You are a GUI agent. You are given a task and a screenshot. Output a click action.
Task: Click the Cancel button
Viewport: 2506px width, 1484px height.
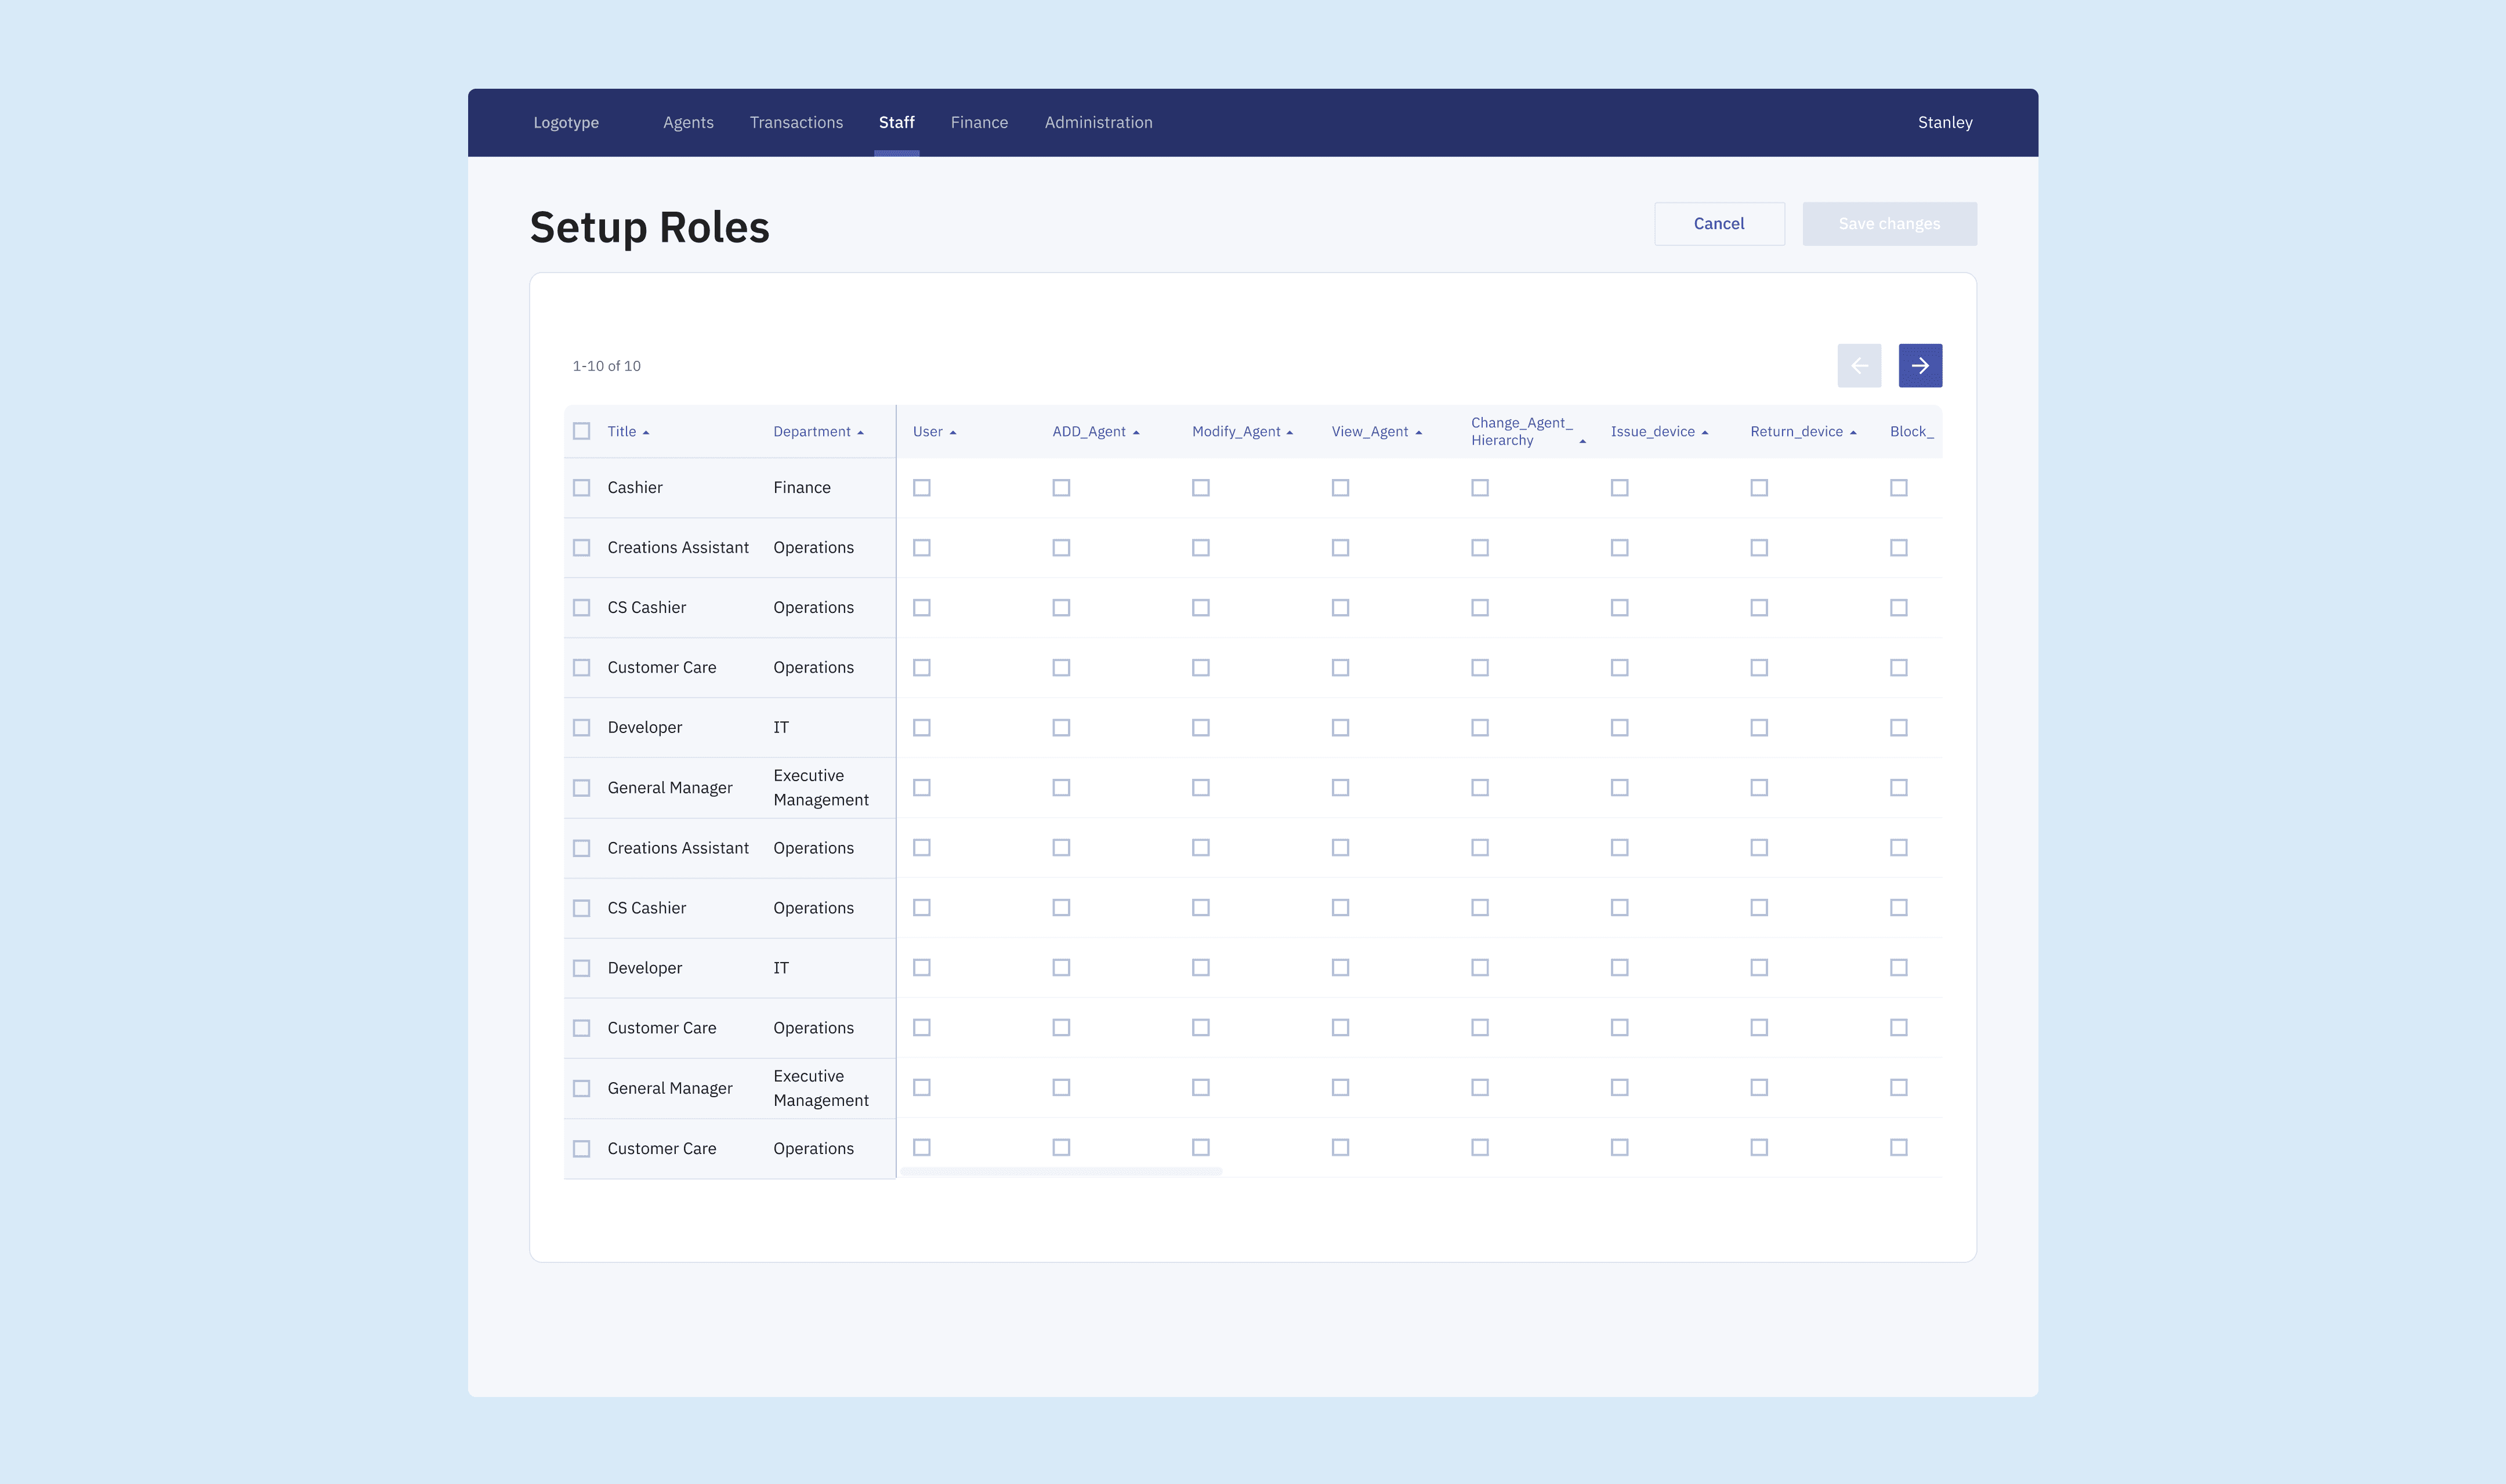[1719, 224]
